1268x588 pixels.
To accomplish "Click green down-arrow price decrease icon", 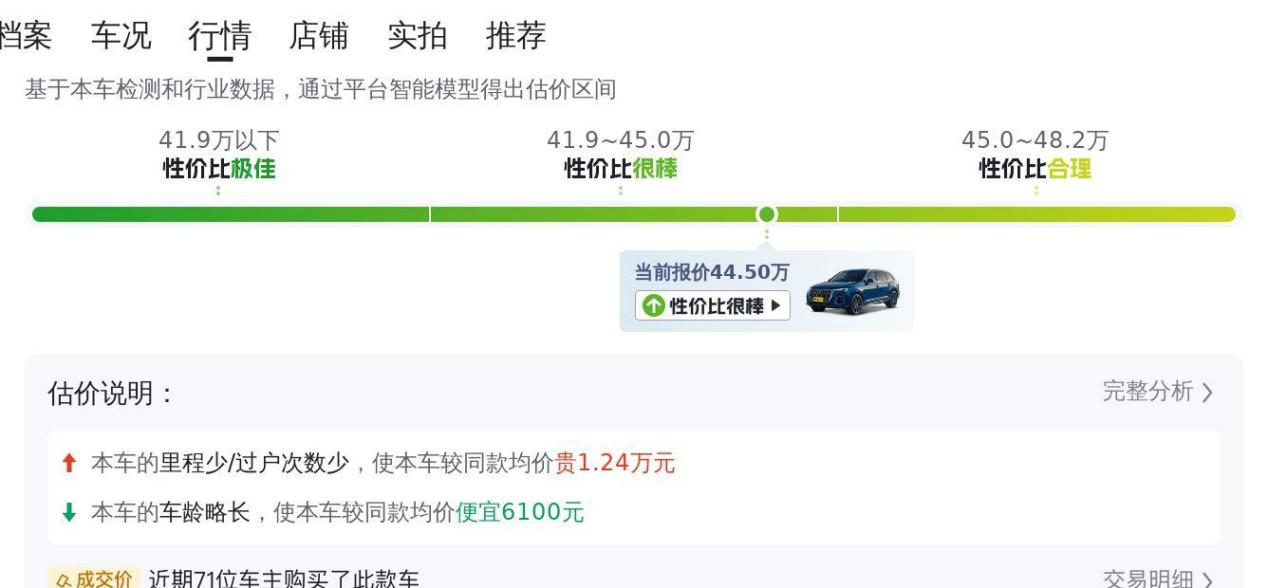I will [x=69, y=513].
